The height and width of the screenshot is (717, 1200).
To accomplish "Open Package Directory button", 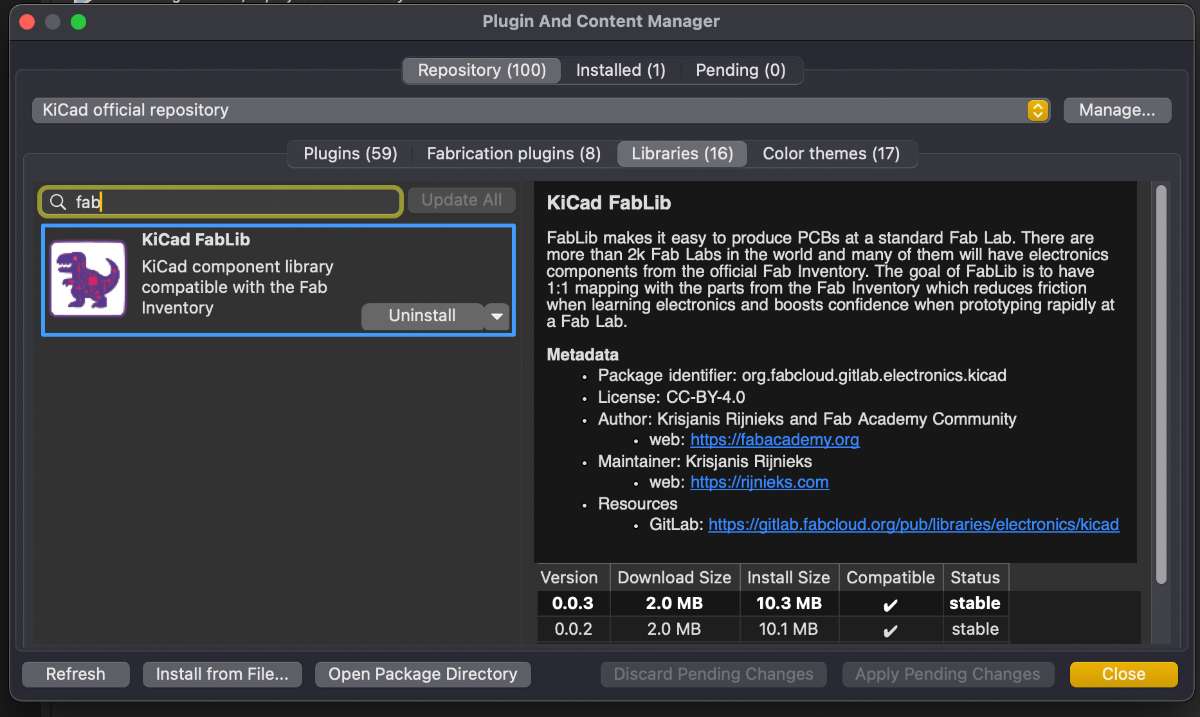I will coord(422,674).
